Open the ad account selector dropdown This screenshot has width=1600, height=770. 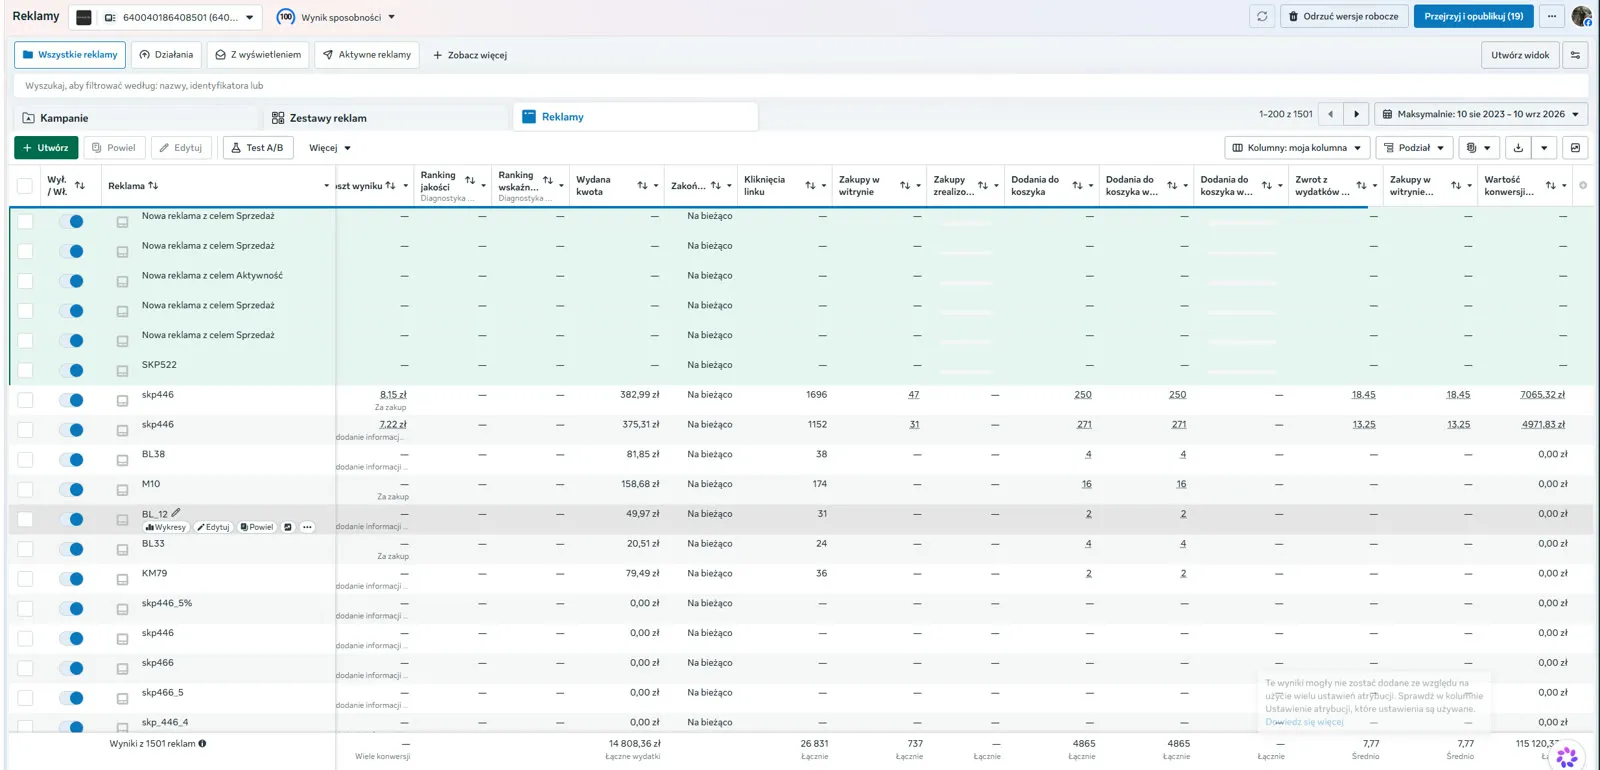point(165,17)
